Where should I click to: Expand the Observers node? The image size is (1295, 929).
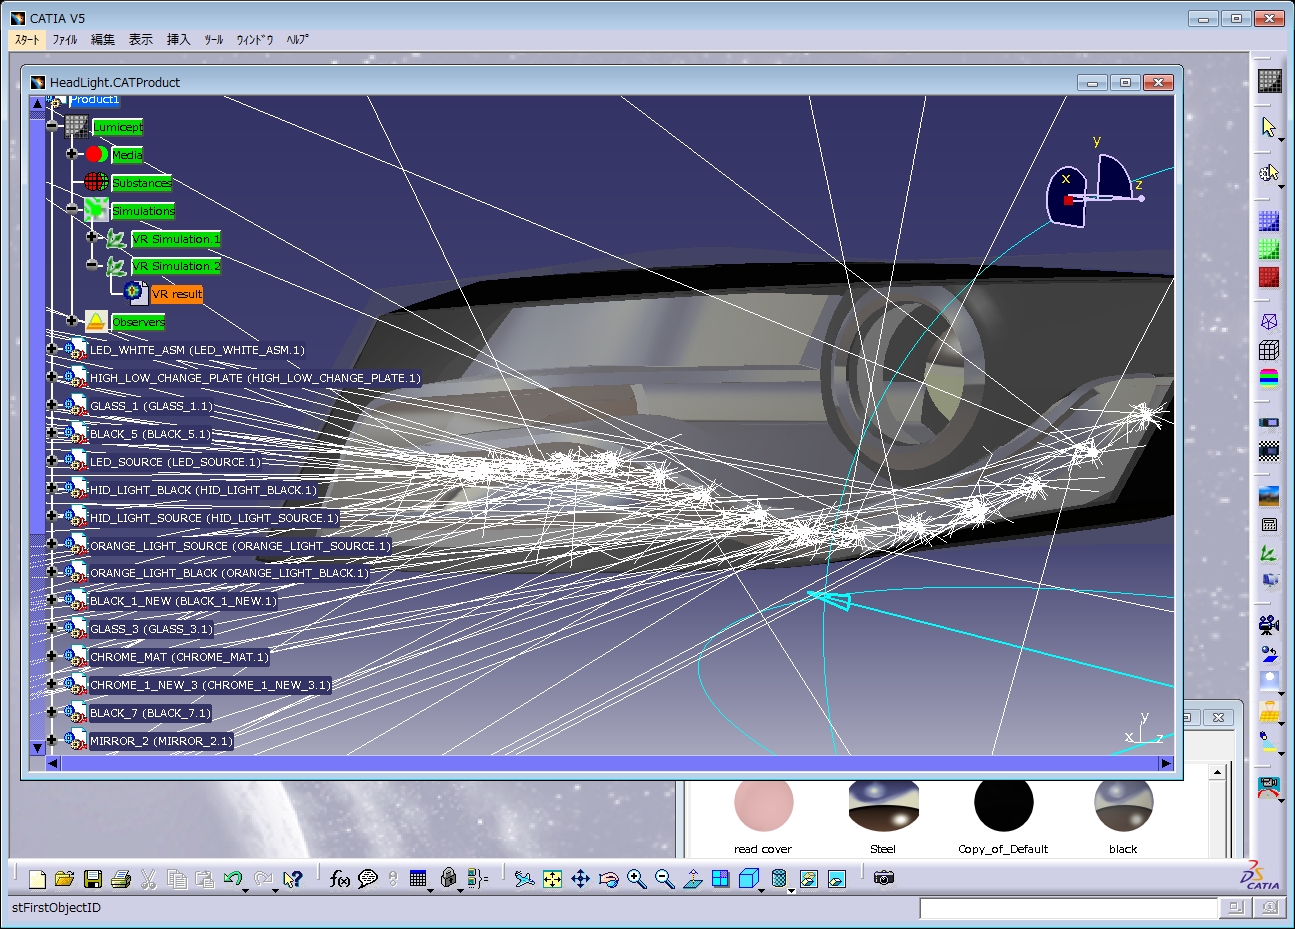pyautogui.click(x=72, y=321)
